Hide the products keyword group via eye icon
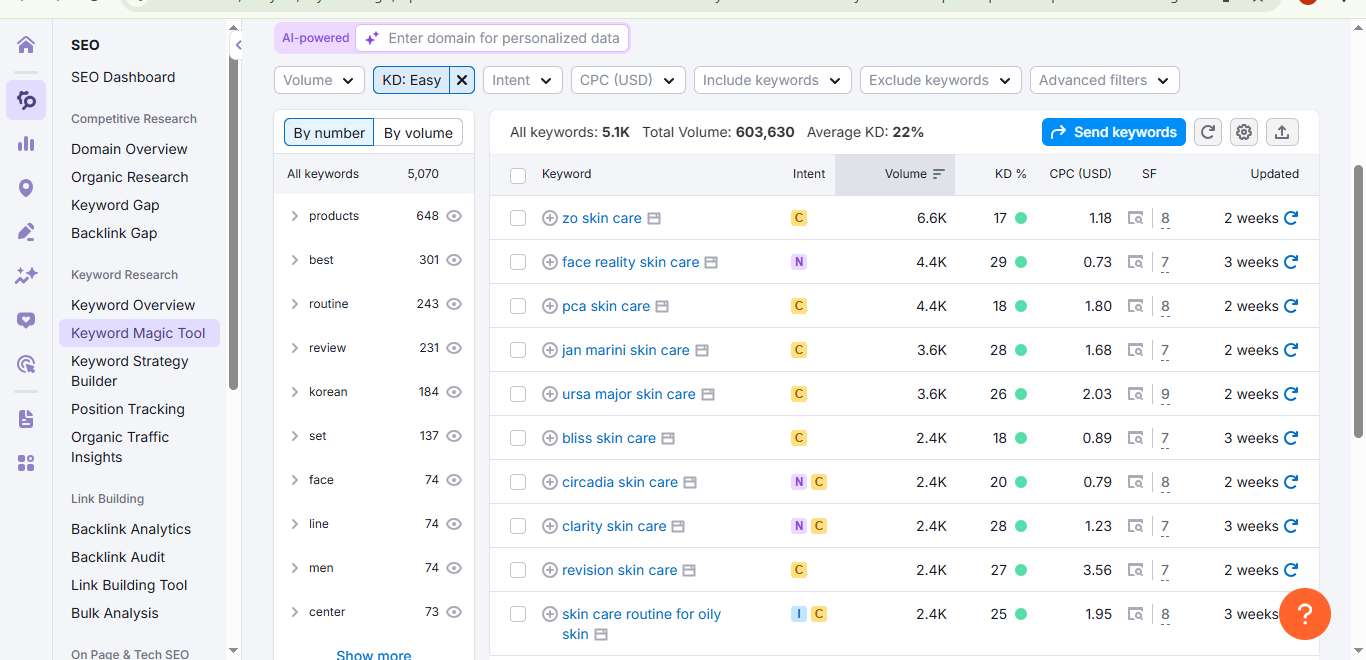 454,215
